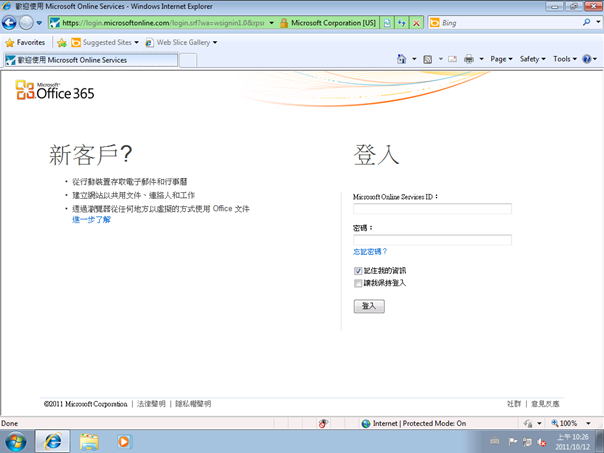Screen dimensions: 604x453
Task: Open the Tools menu
Action: tap(565, 59)
